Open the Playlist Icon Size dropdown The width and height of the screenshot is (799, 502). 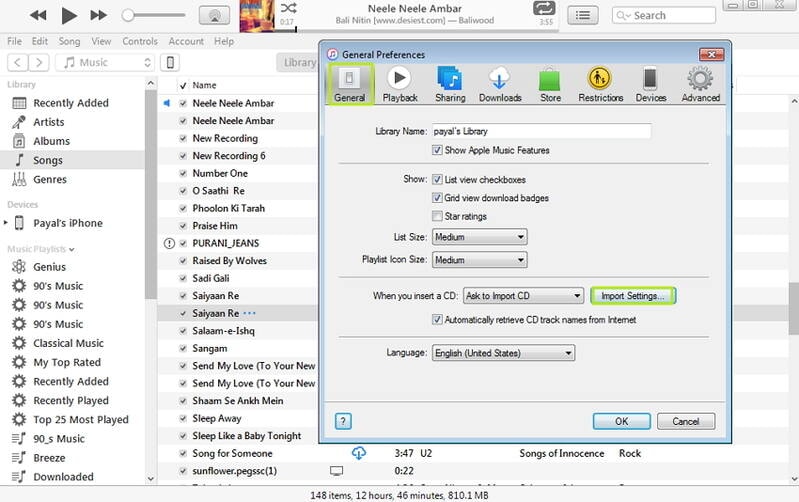point(480,260)
